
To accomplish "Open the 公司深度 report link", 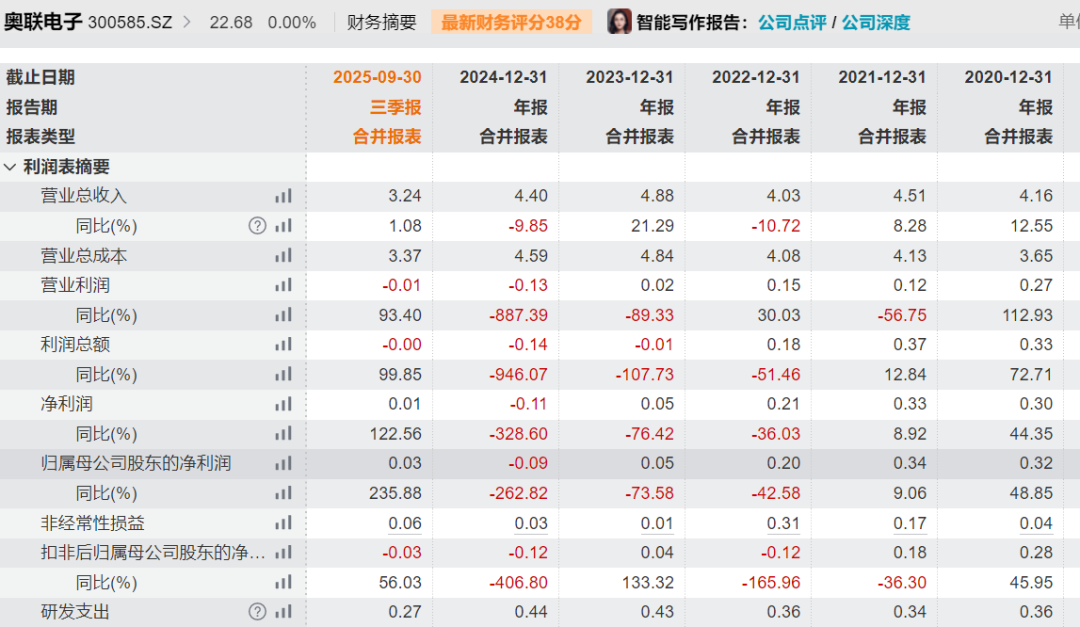I will coord(875,23).
